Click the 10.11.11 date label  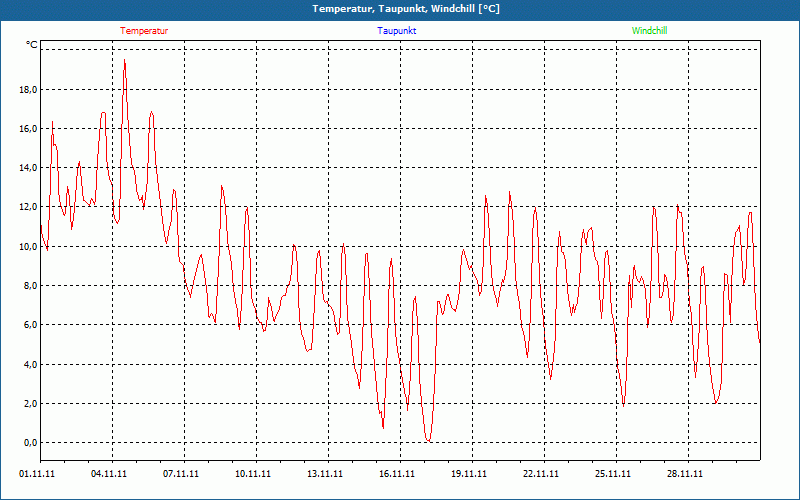[253, 474]
